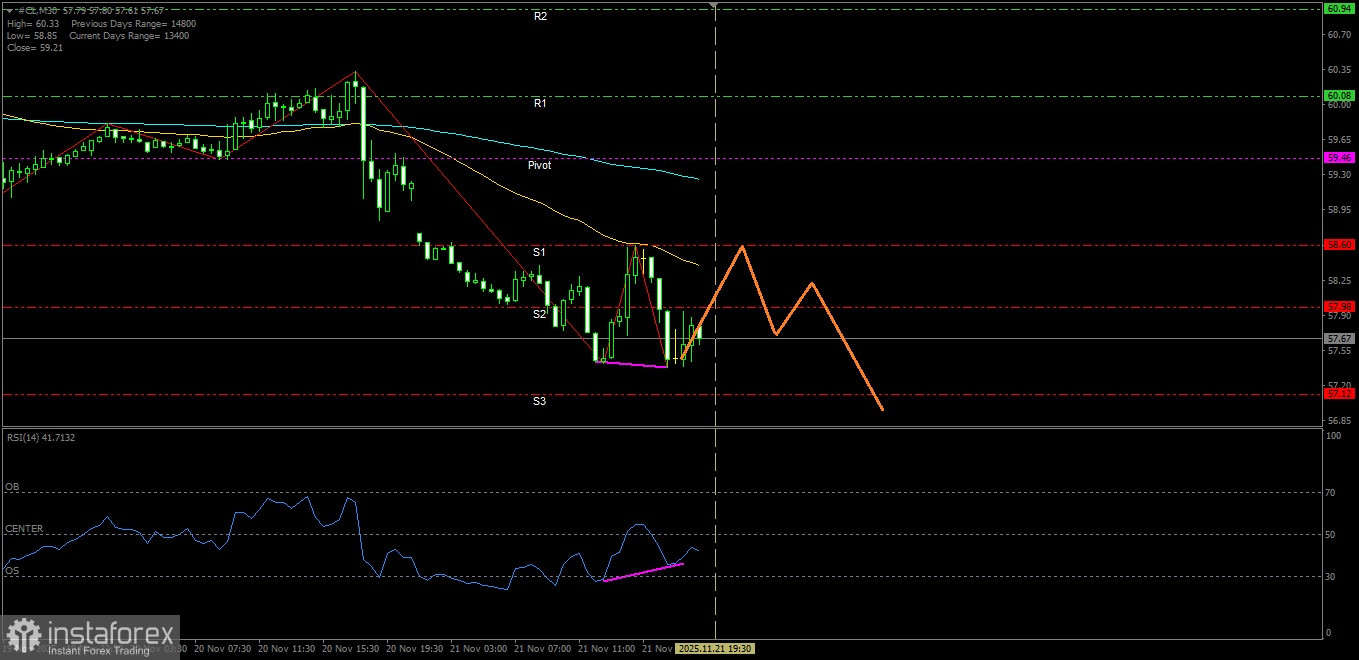
Task: Click the CENTER label in RSI panel
Action: [x=24, y=528]
